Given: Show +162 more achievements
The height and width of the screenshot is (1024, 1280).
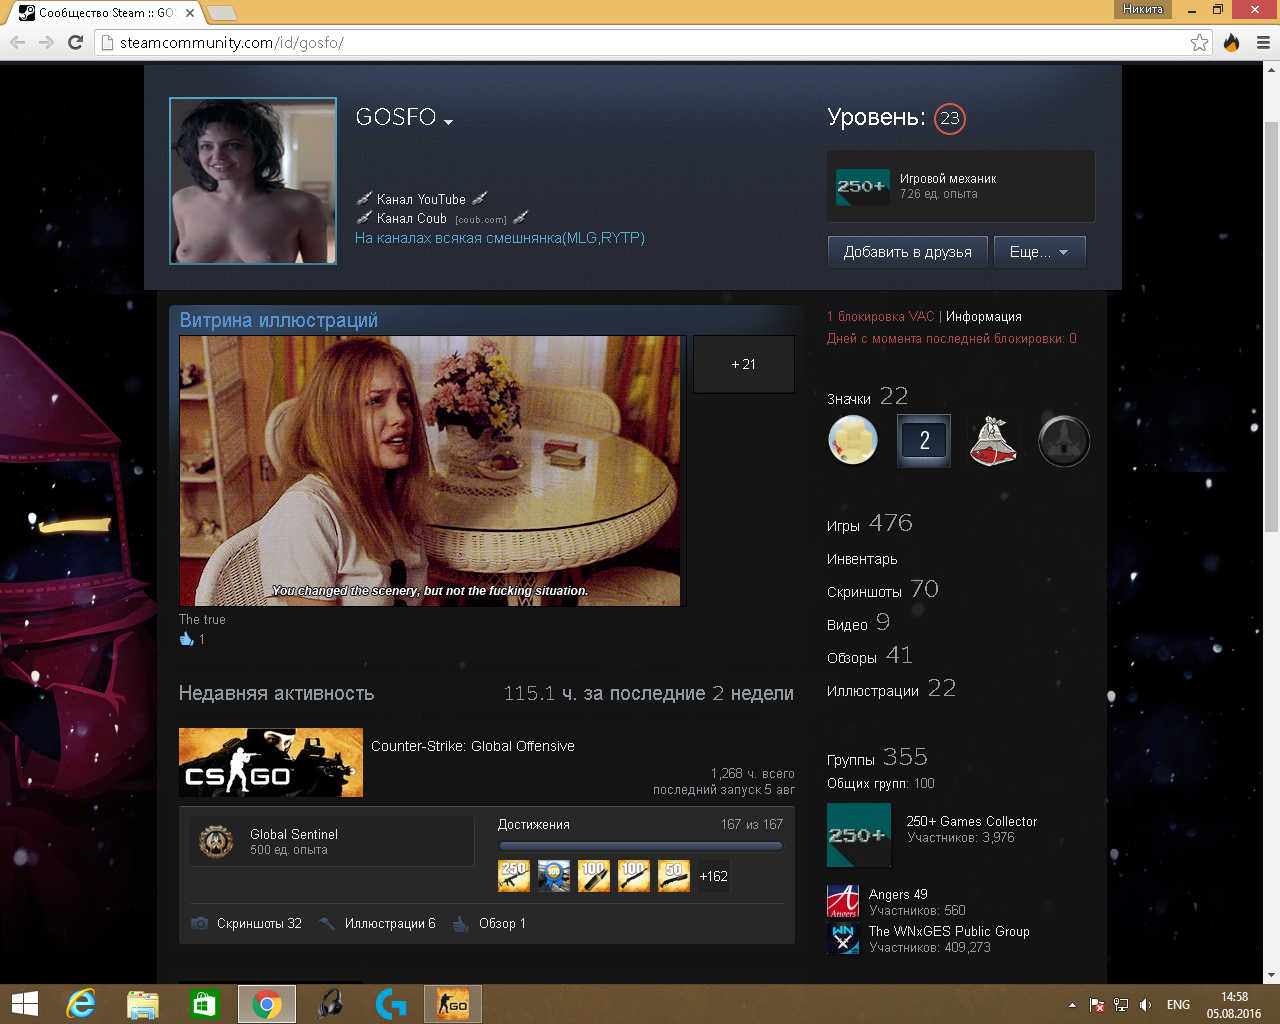Looking at the screenshot, I should [x=713, y=876].
